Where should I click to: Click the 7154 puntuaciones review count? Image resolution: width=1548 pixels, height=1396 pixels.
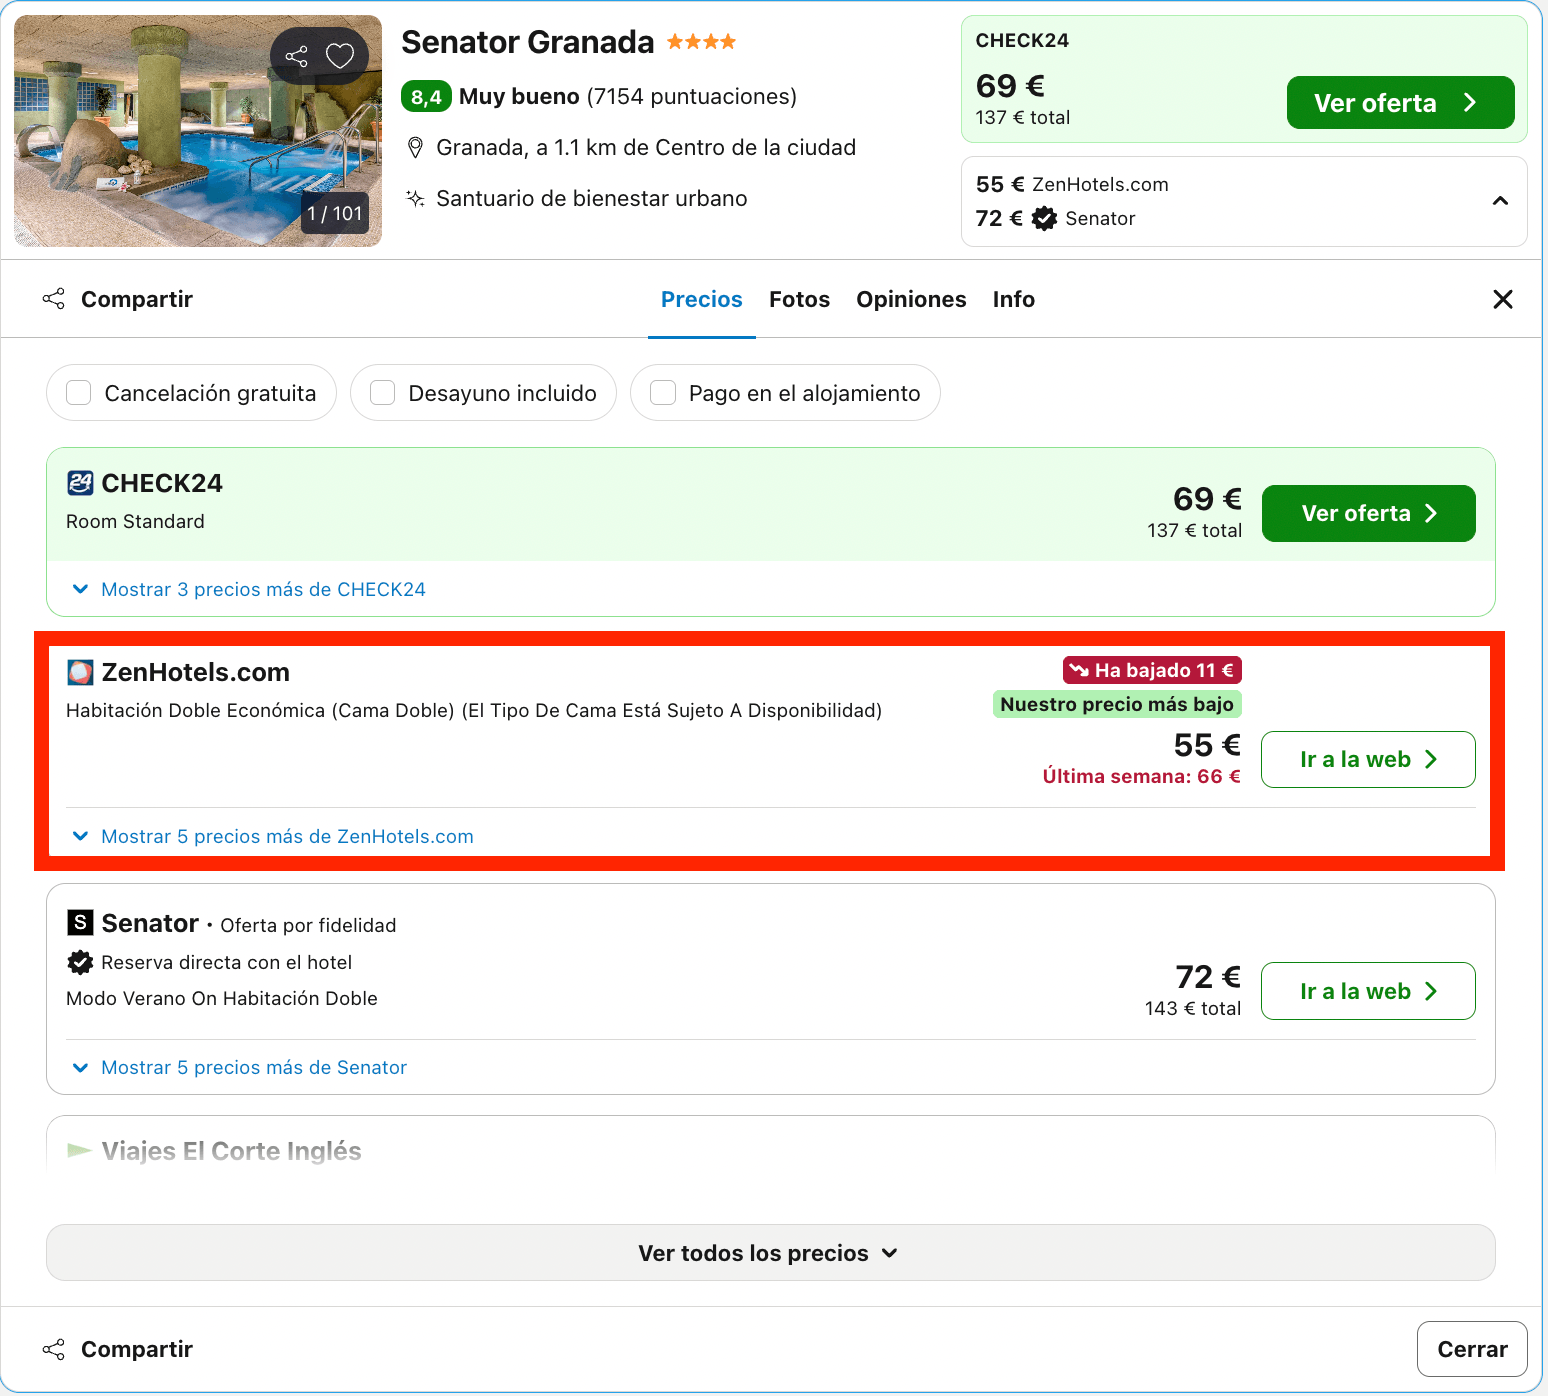click(692, 97)
